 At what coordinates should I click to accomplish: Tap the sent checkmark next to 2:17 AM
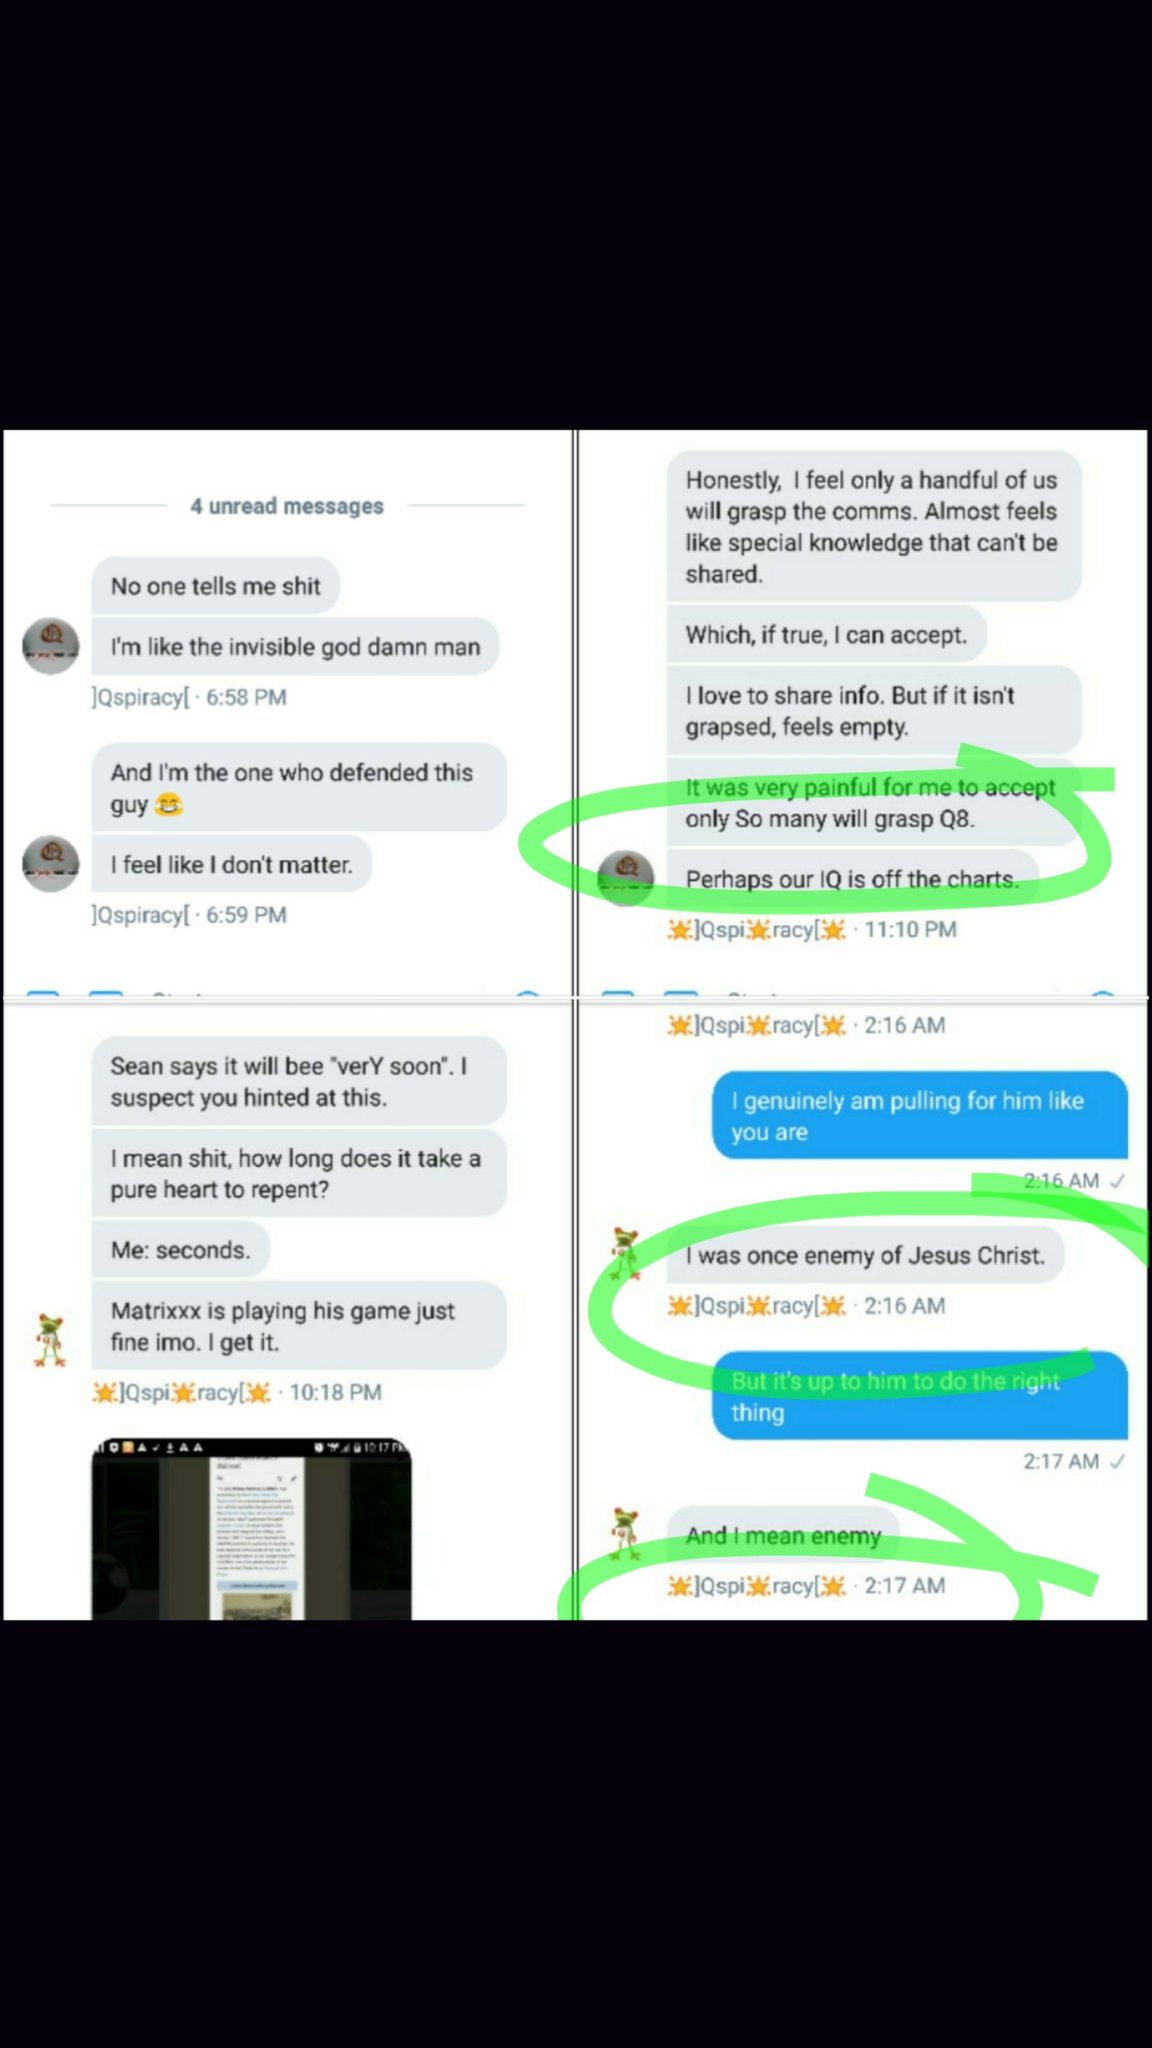click(x=1118, y=1461)
